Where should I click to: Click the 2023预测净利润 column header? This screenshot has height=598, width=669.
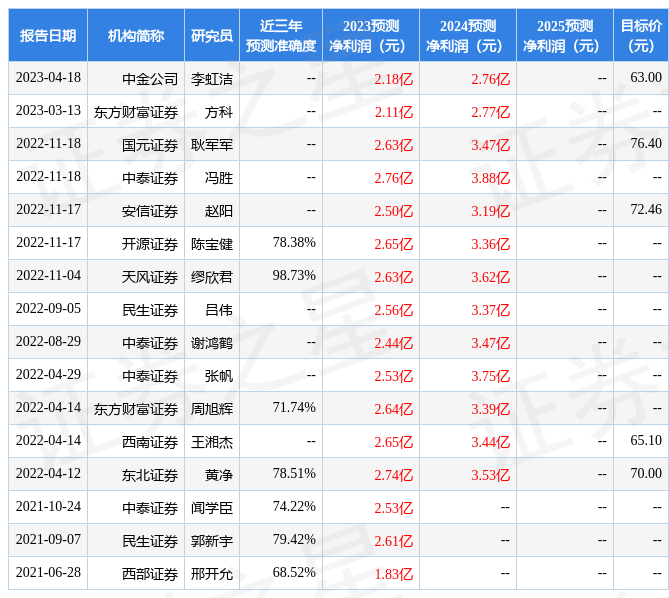coord(371,35)
